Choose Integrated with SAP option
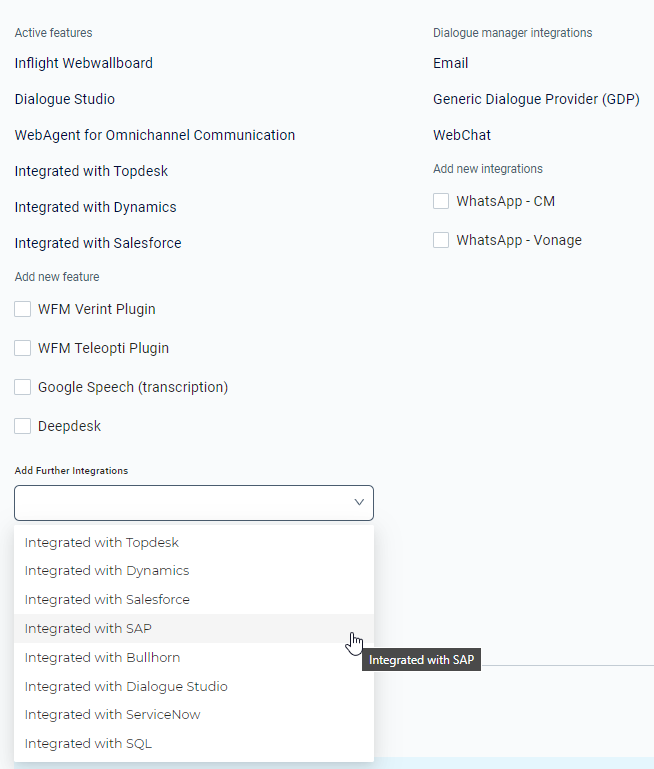Viewport: 654px width, 769px height. pos(194,628)
